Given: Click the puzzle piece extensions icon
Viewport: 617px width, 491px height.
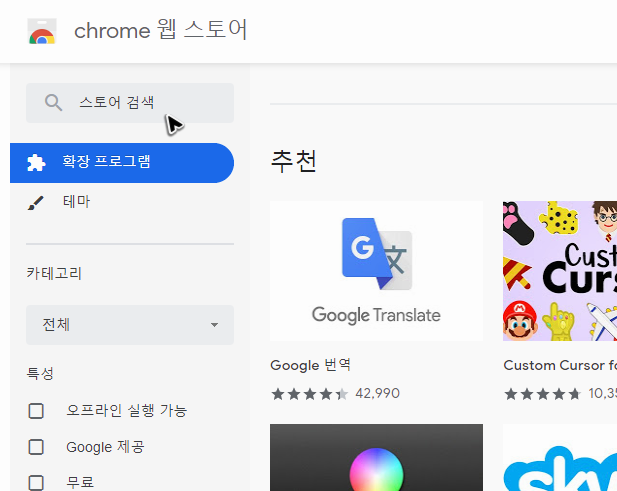Looking at the screenshot, I should [36, 162].
